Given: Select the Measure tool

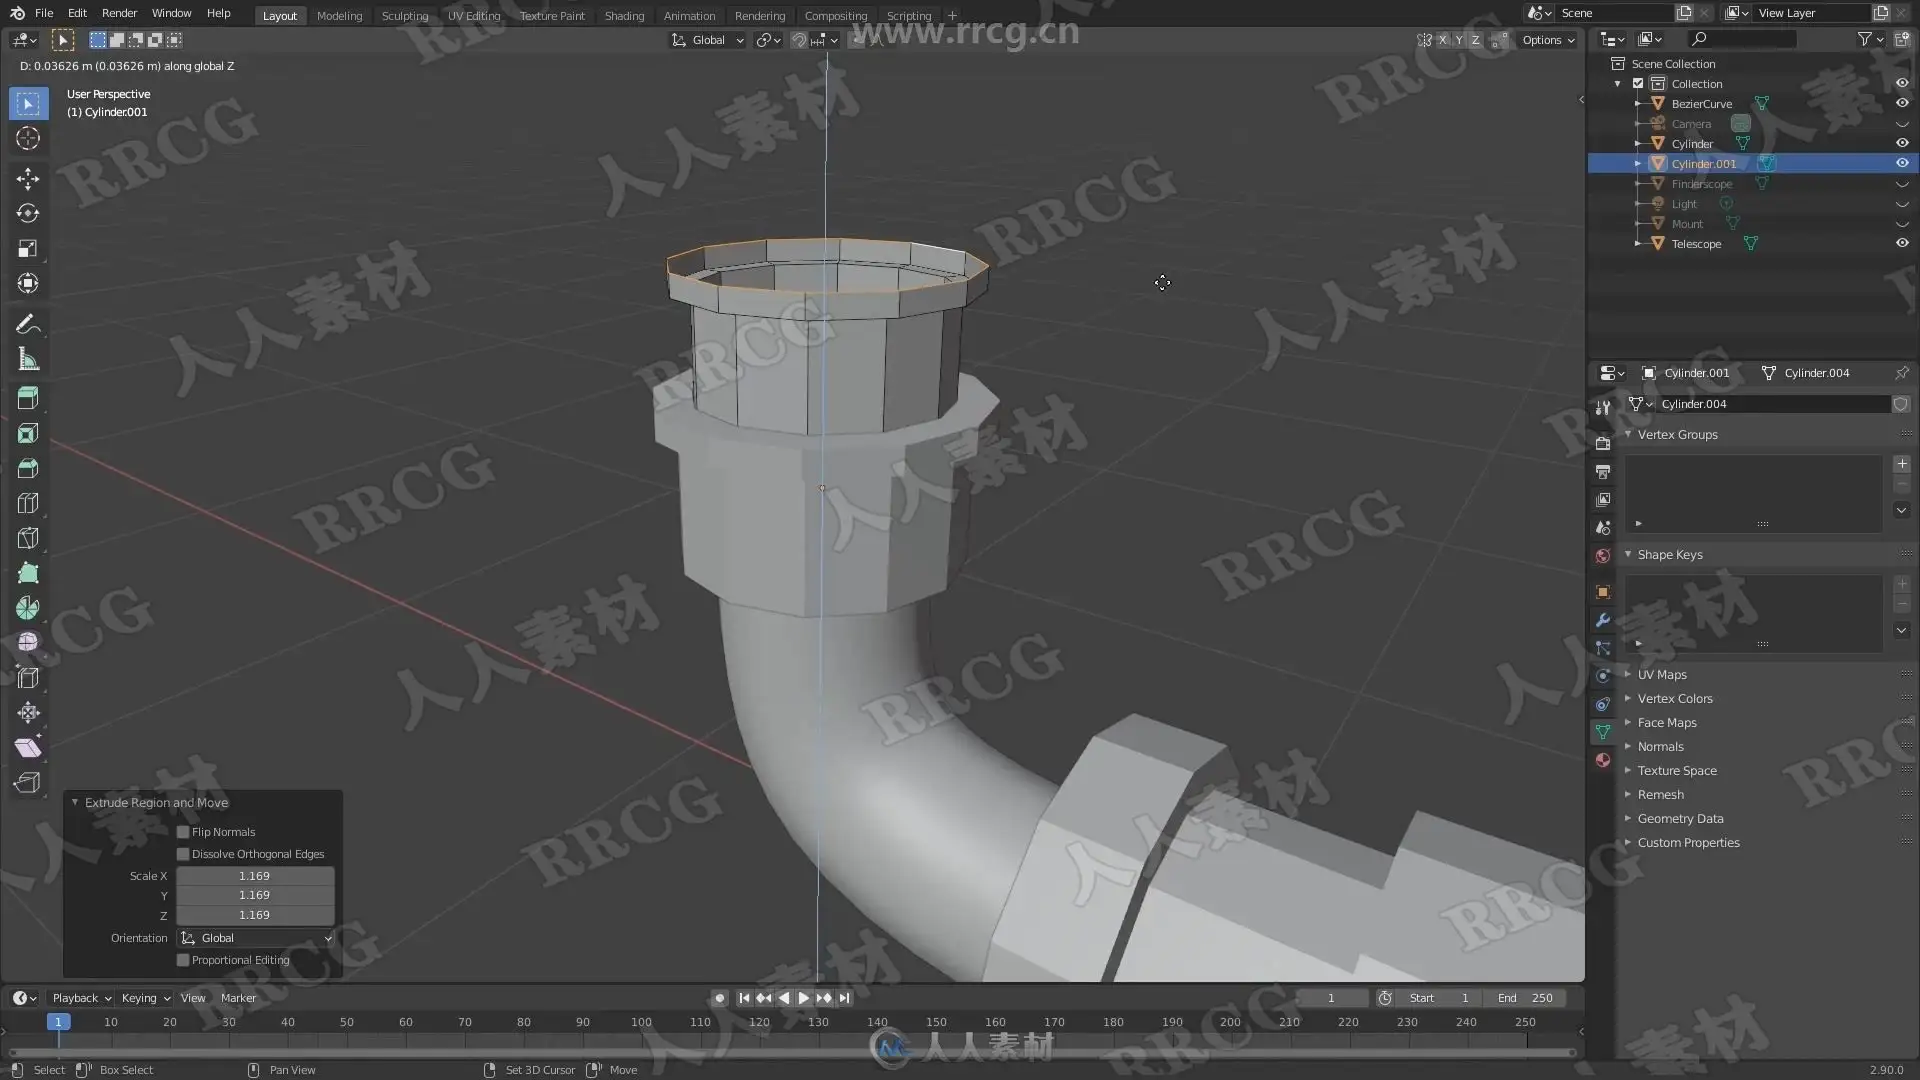Looking at the screenshot, I should point(28,359).
